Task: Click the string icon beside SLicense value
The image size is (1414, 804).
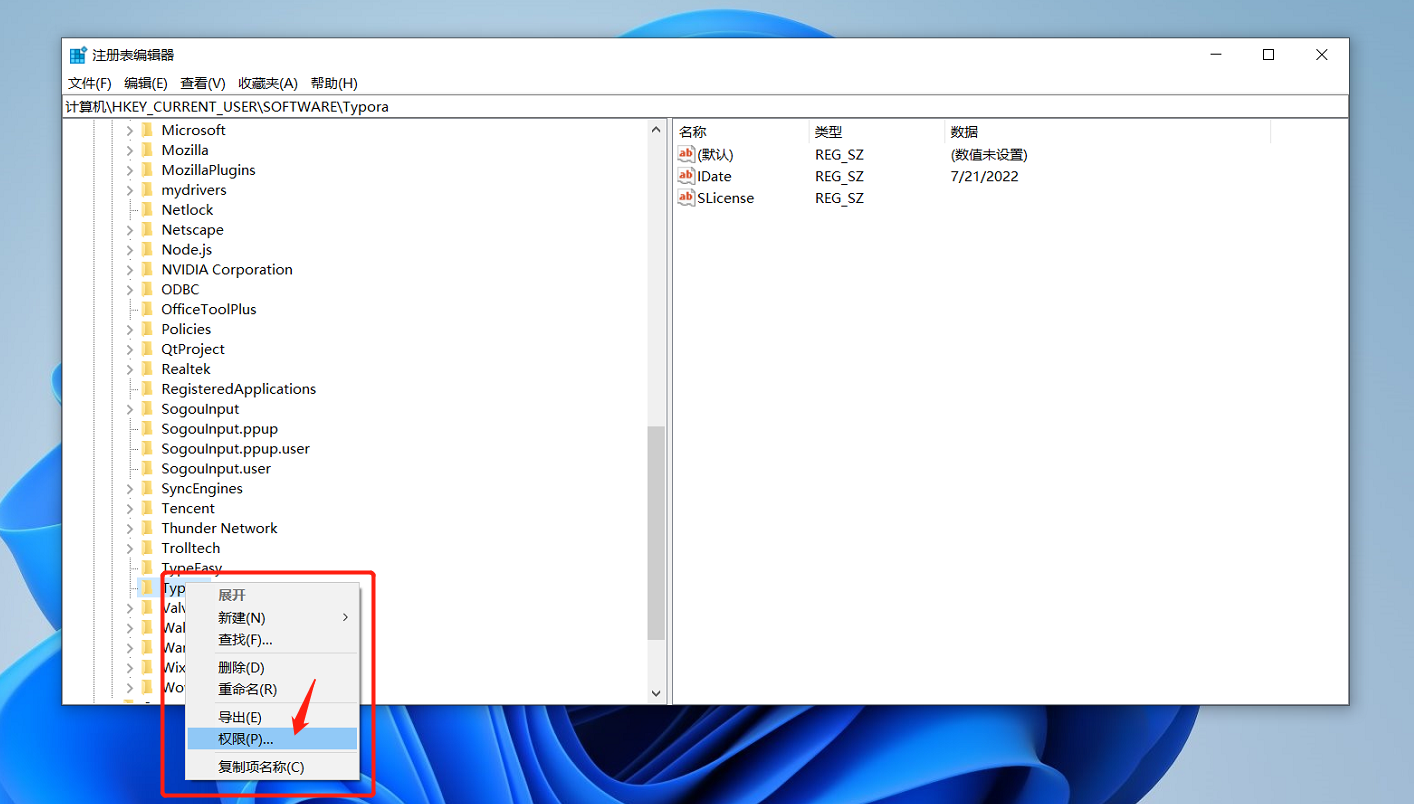Action: (686, 198)
